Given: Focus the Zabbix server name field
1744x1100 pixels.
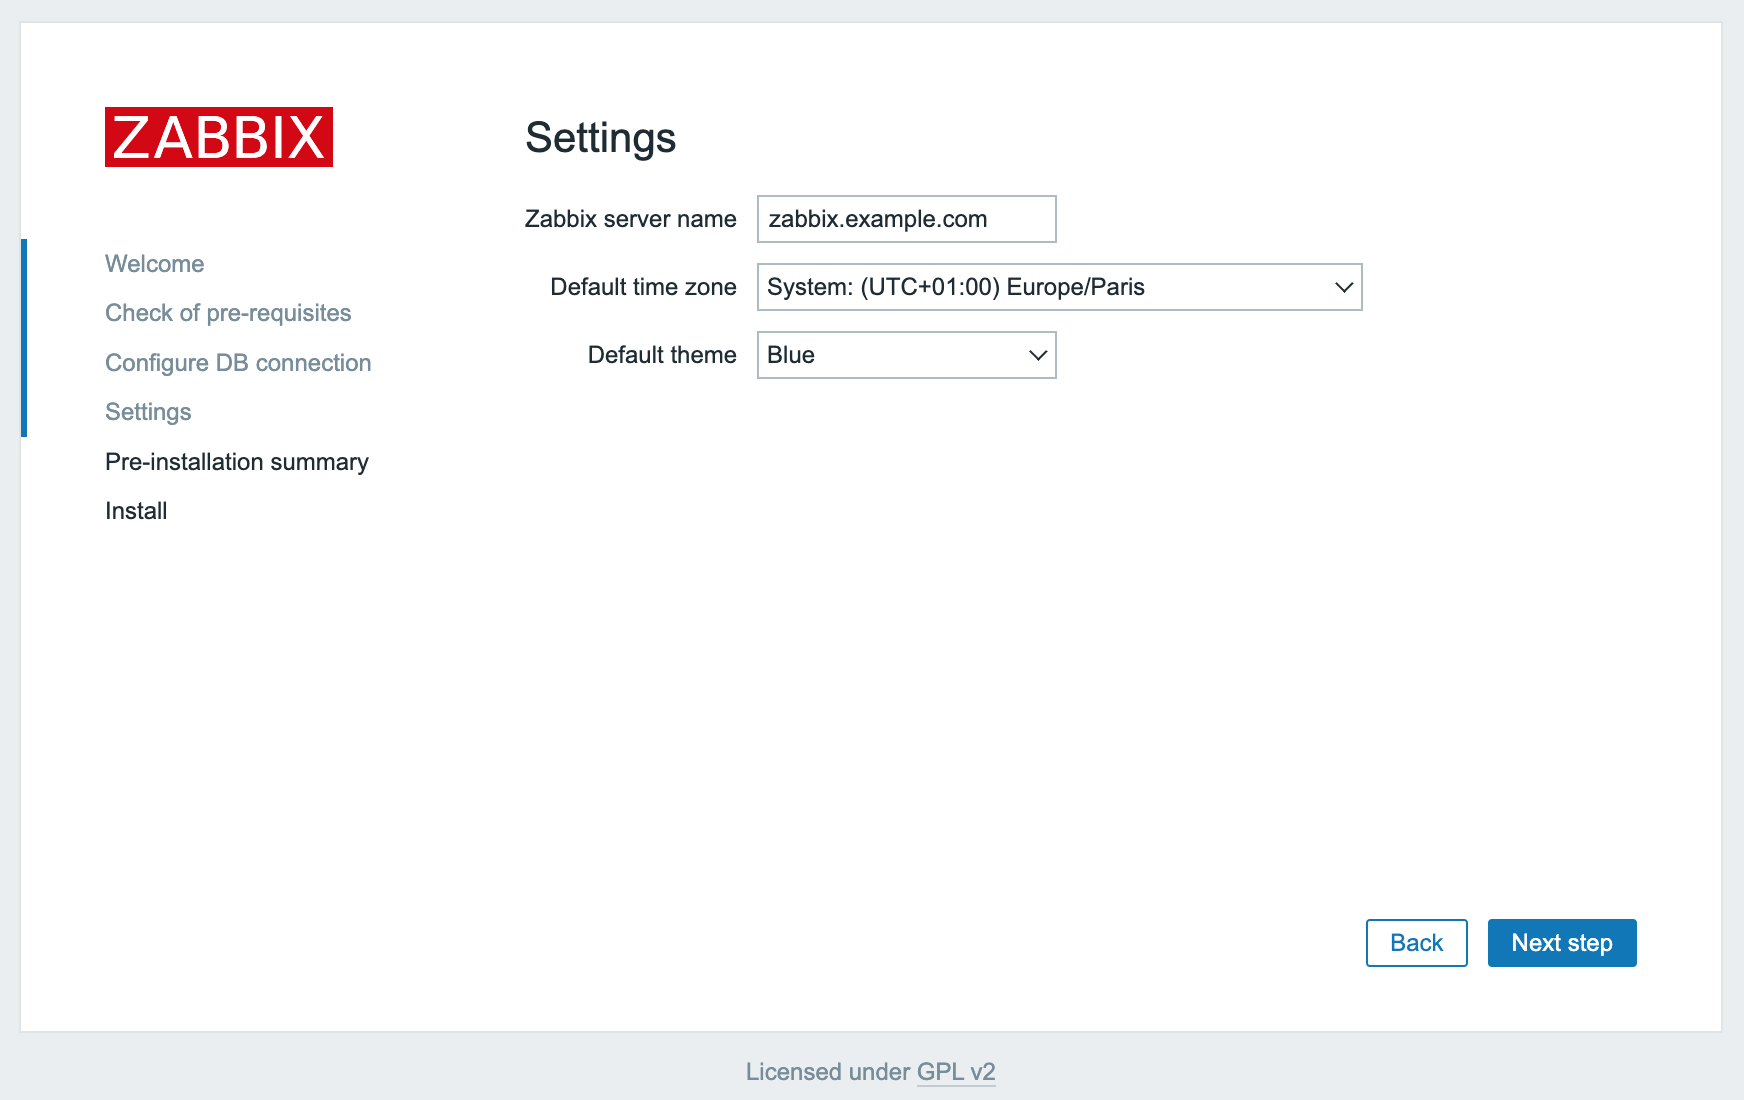Looking at the screenshot, I should point(905,219).
